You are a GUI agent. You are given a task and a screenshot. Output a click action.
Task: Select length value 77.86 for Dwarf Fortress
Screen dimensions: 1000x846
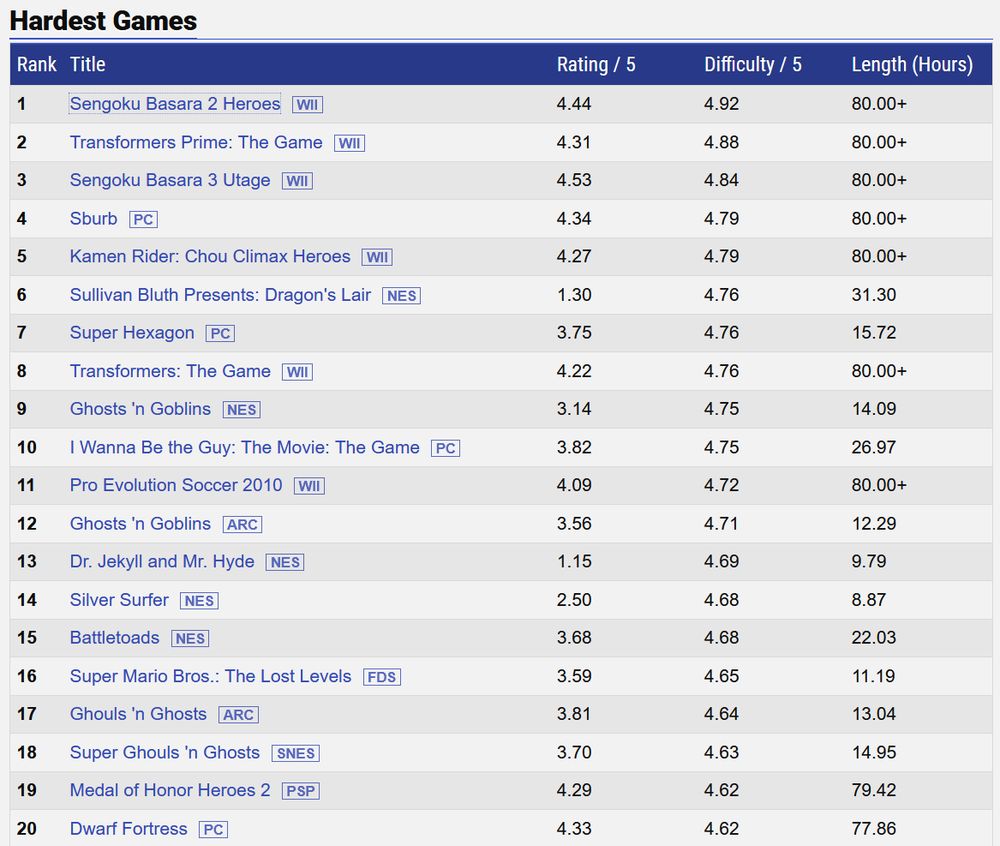[874, 829]
